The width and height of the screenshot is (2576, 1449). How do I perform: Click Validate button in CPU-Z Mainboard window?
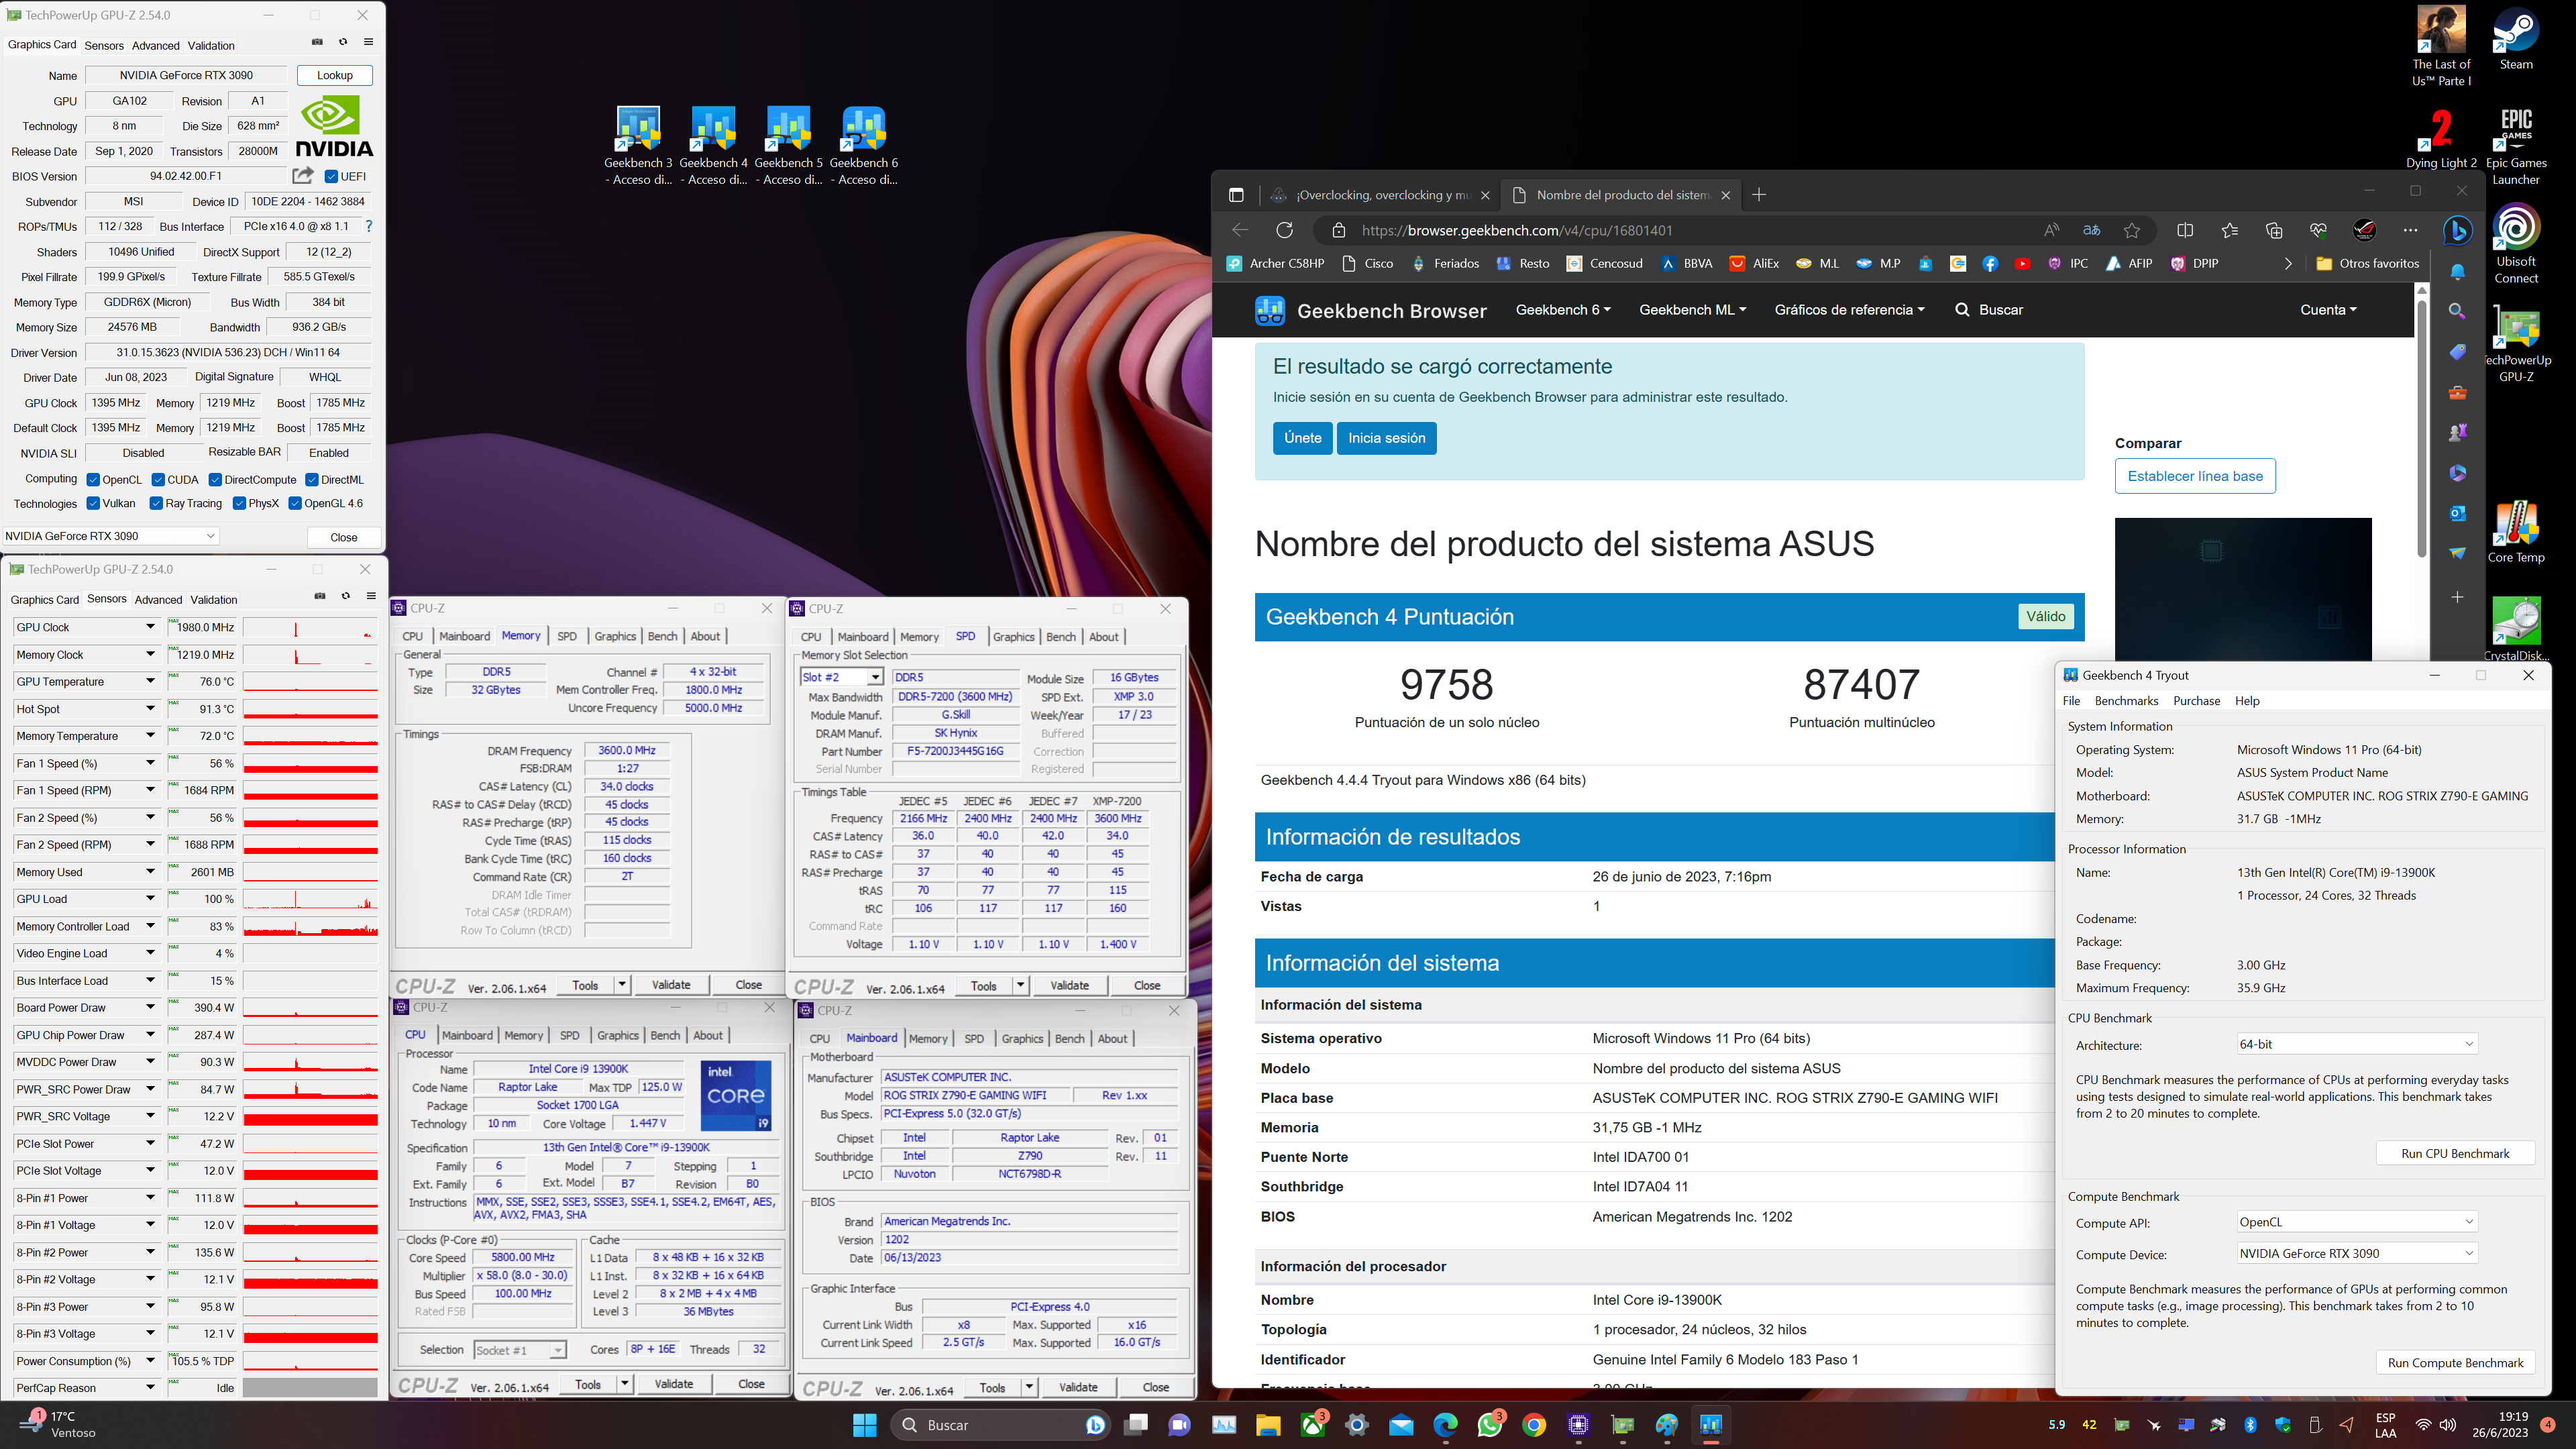tap(1078, 1387)
